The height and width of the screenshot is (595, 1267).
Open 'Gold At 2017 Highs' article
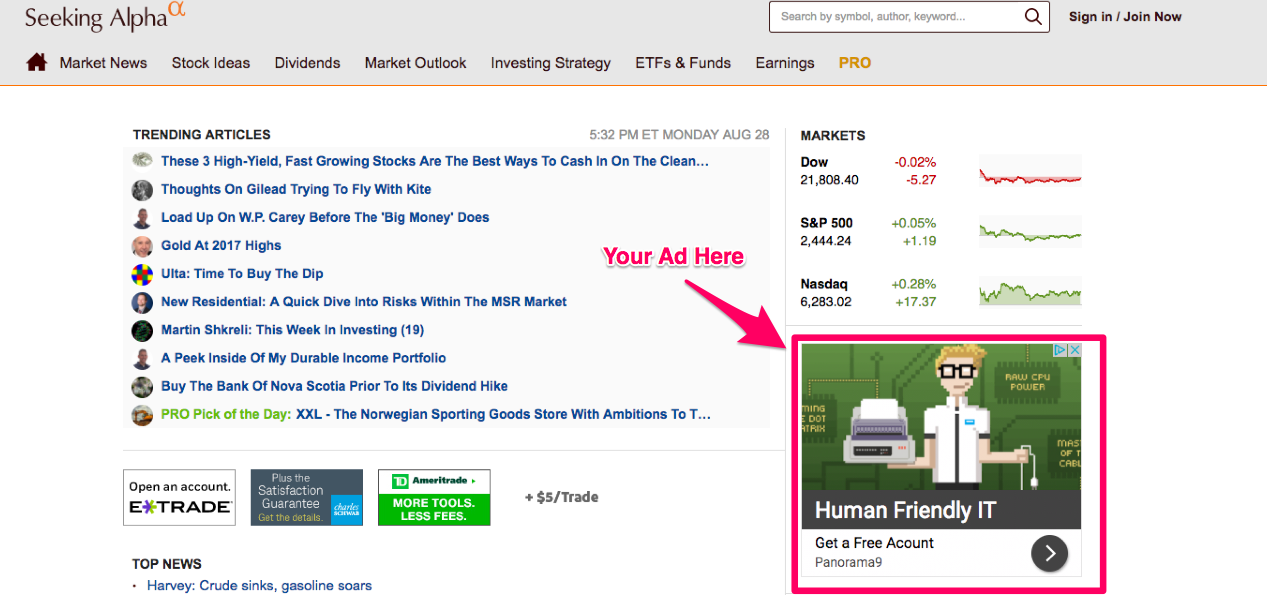[221, 245]
